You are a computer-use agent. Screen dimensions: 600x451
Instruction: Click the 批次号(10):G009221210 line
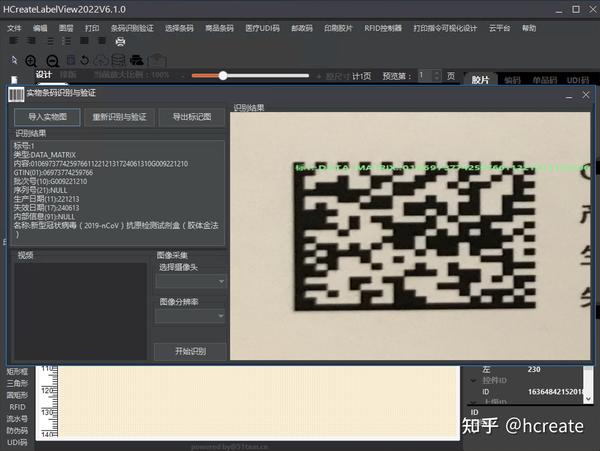[51, 181]
